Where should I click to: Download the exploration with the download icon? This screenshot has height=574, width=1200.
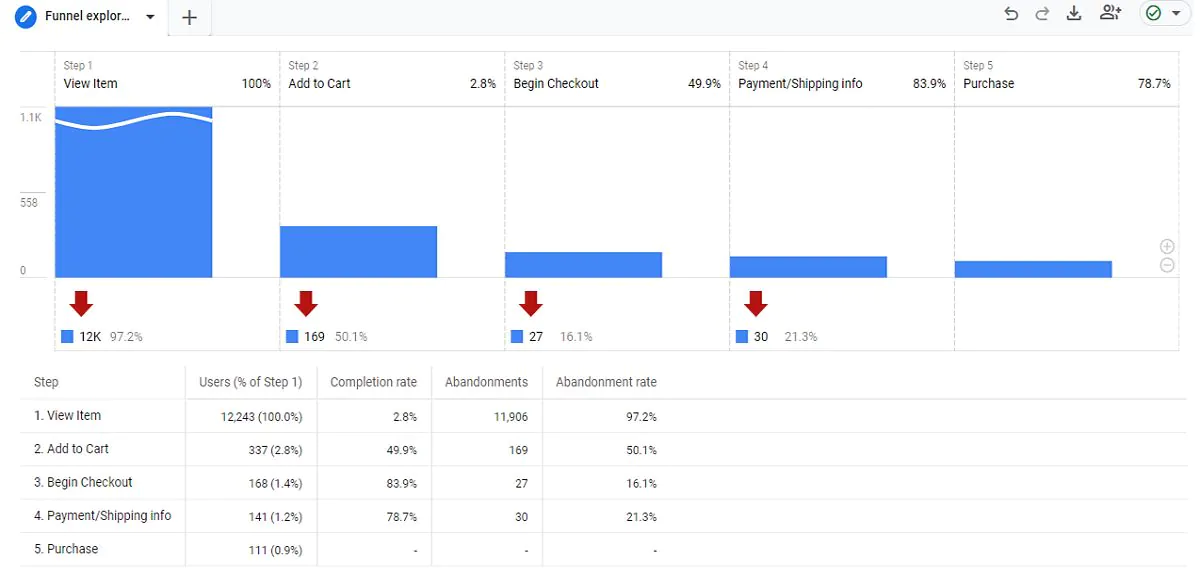1075,14
